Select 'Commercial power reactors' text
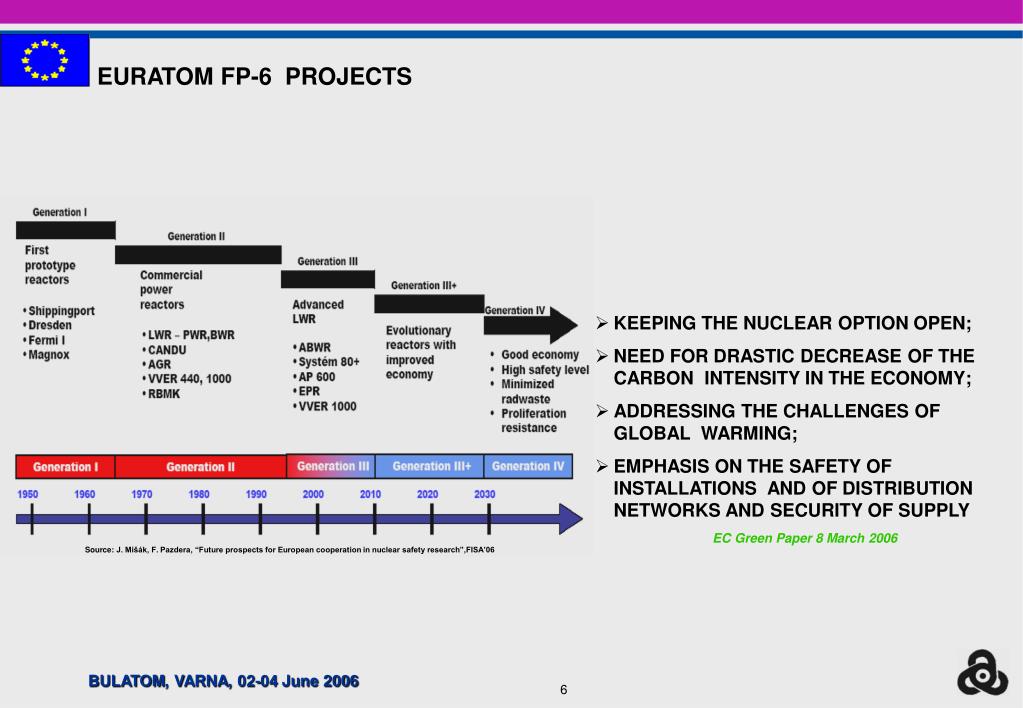This screenshot has width=1023, height=708. [171, 290]
